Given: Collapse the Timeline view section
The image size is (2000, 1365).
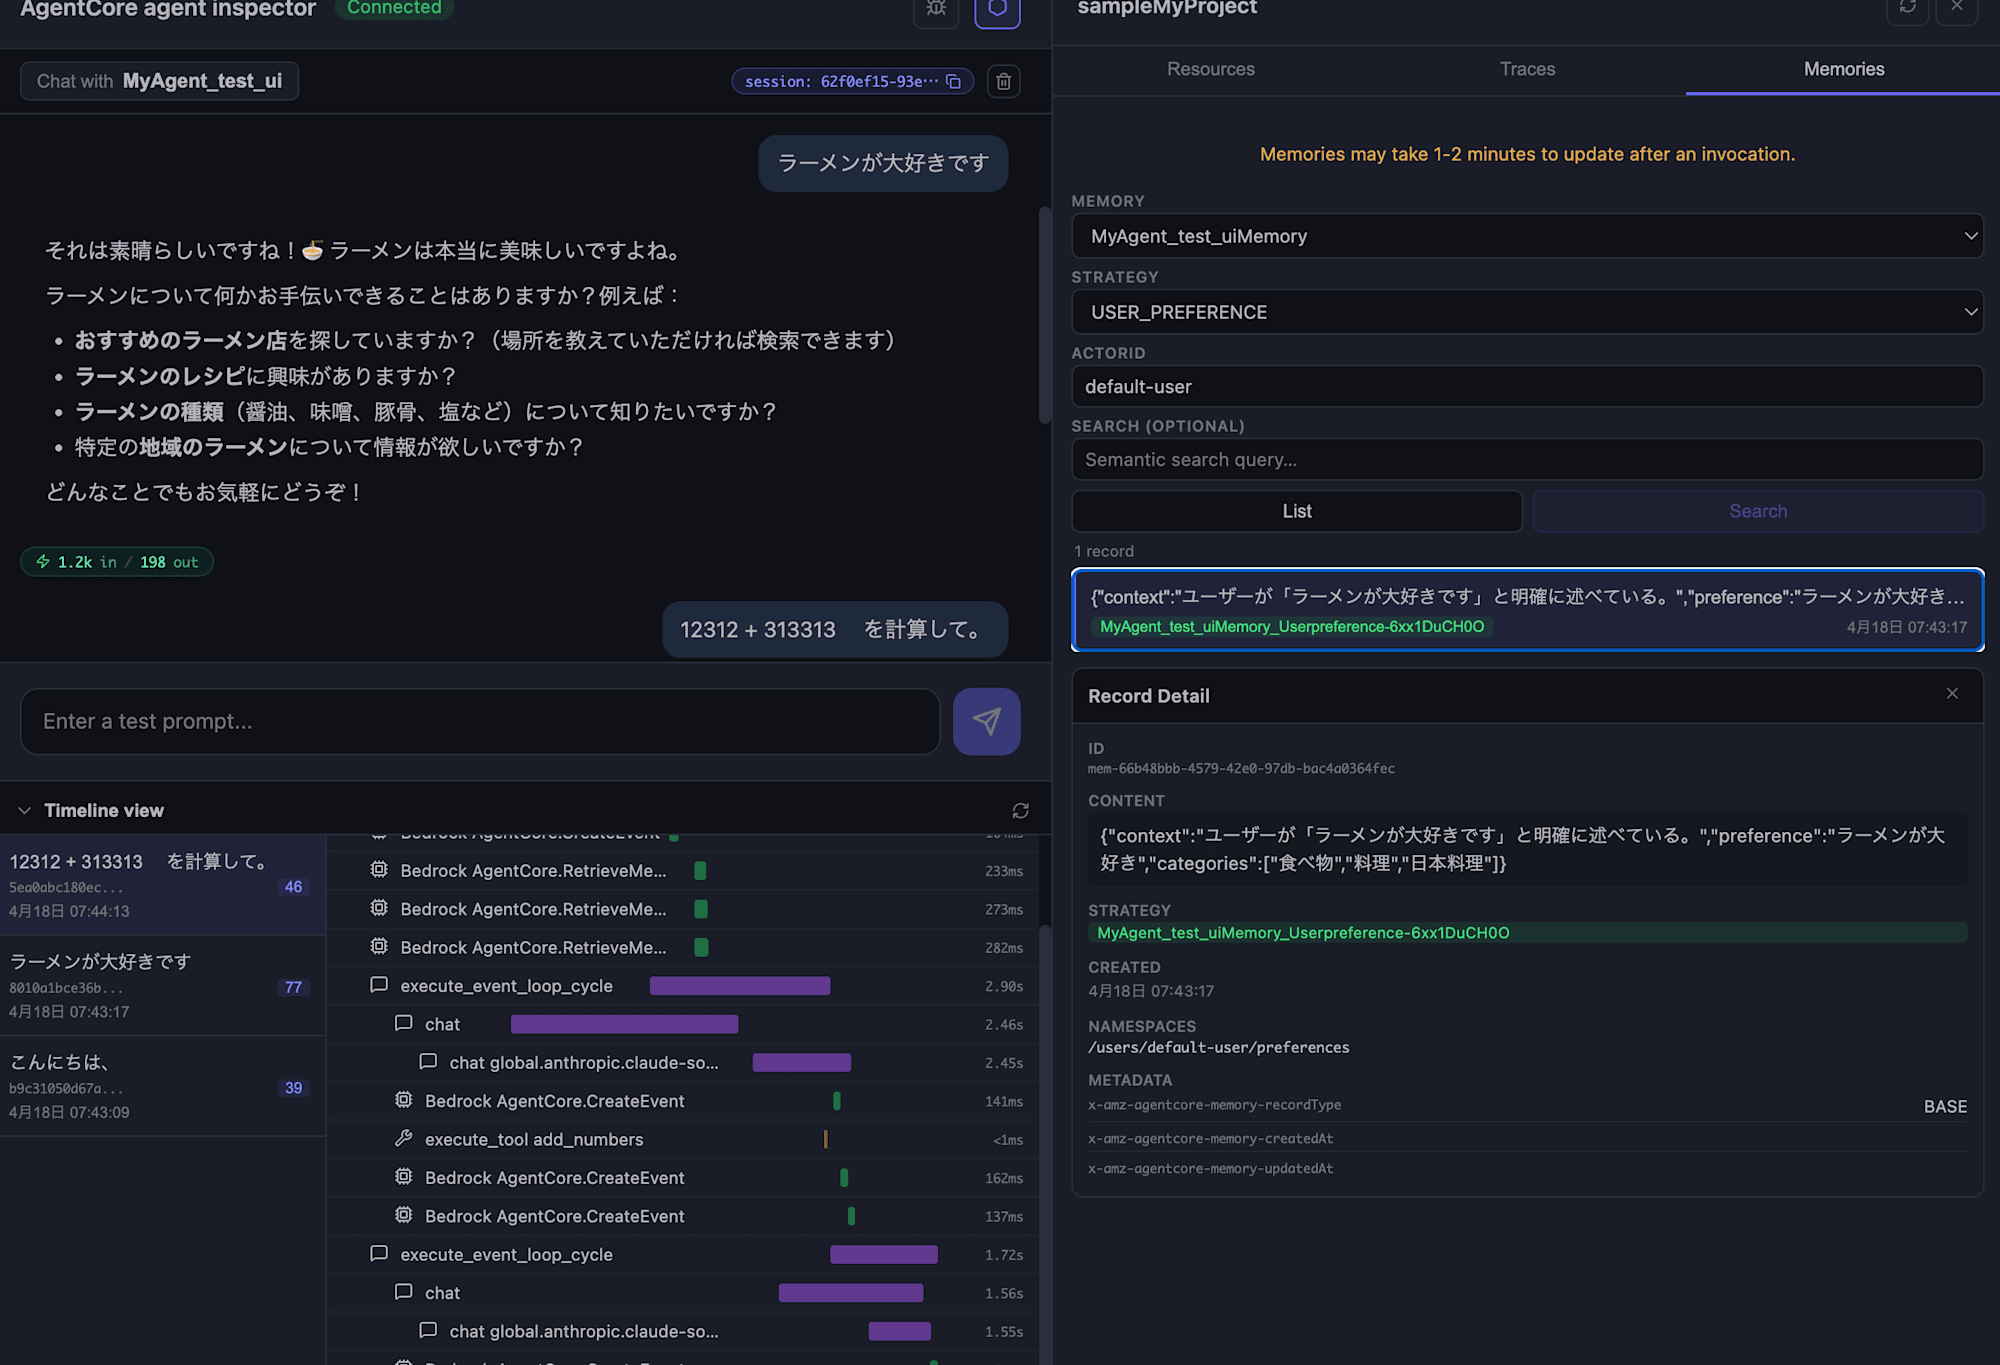Looking at the screenshot, I should [25, 810].
